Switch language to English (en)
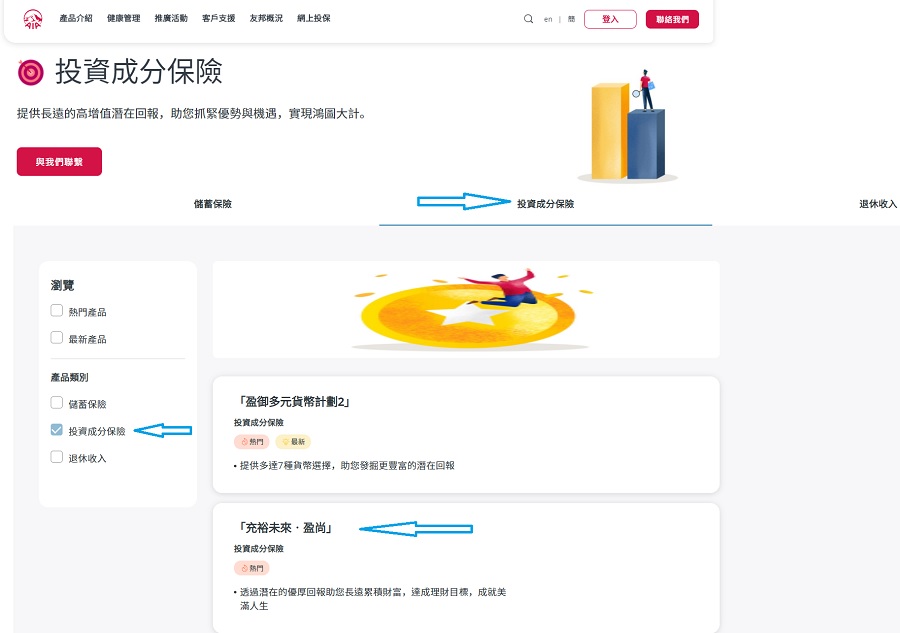 [548, 19]
